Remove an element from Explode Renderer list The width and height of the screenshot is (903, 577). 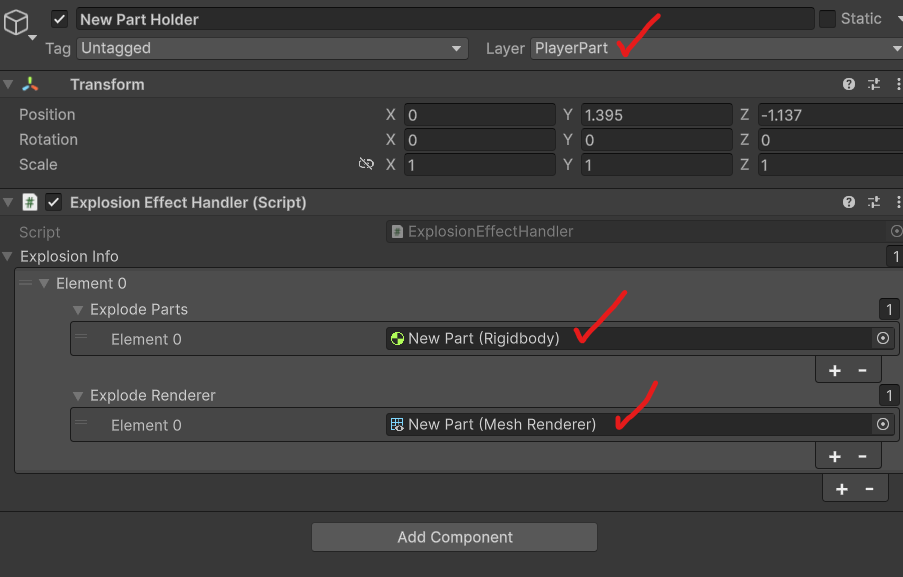point(862,457)
